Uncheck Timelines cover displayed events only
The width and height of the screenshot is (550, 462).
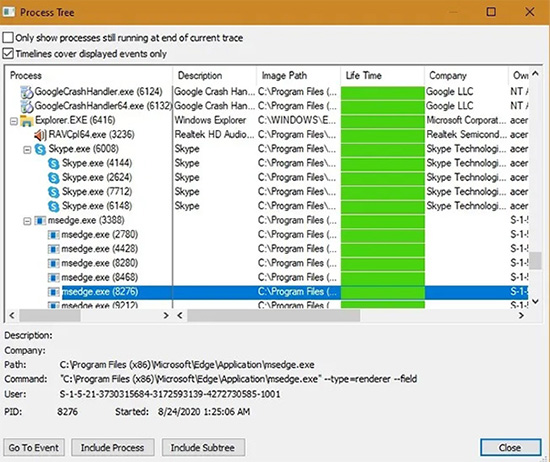[x=8, y=54]
